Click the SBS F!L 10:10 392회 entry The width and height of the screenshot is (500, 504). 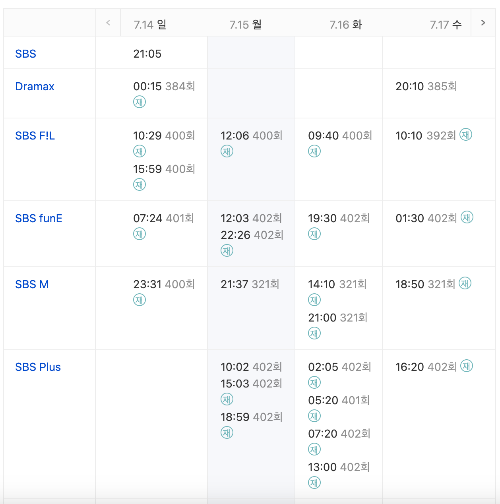[426, 136]
